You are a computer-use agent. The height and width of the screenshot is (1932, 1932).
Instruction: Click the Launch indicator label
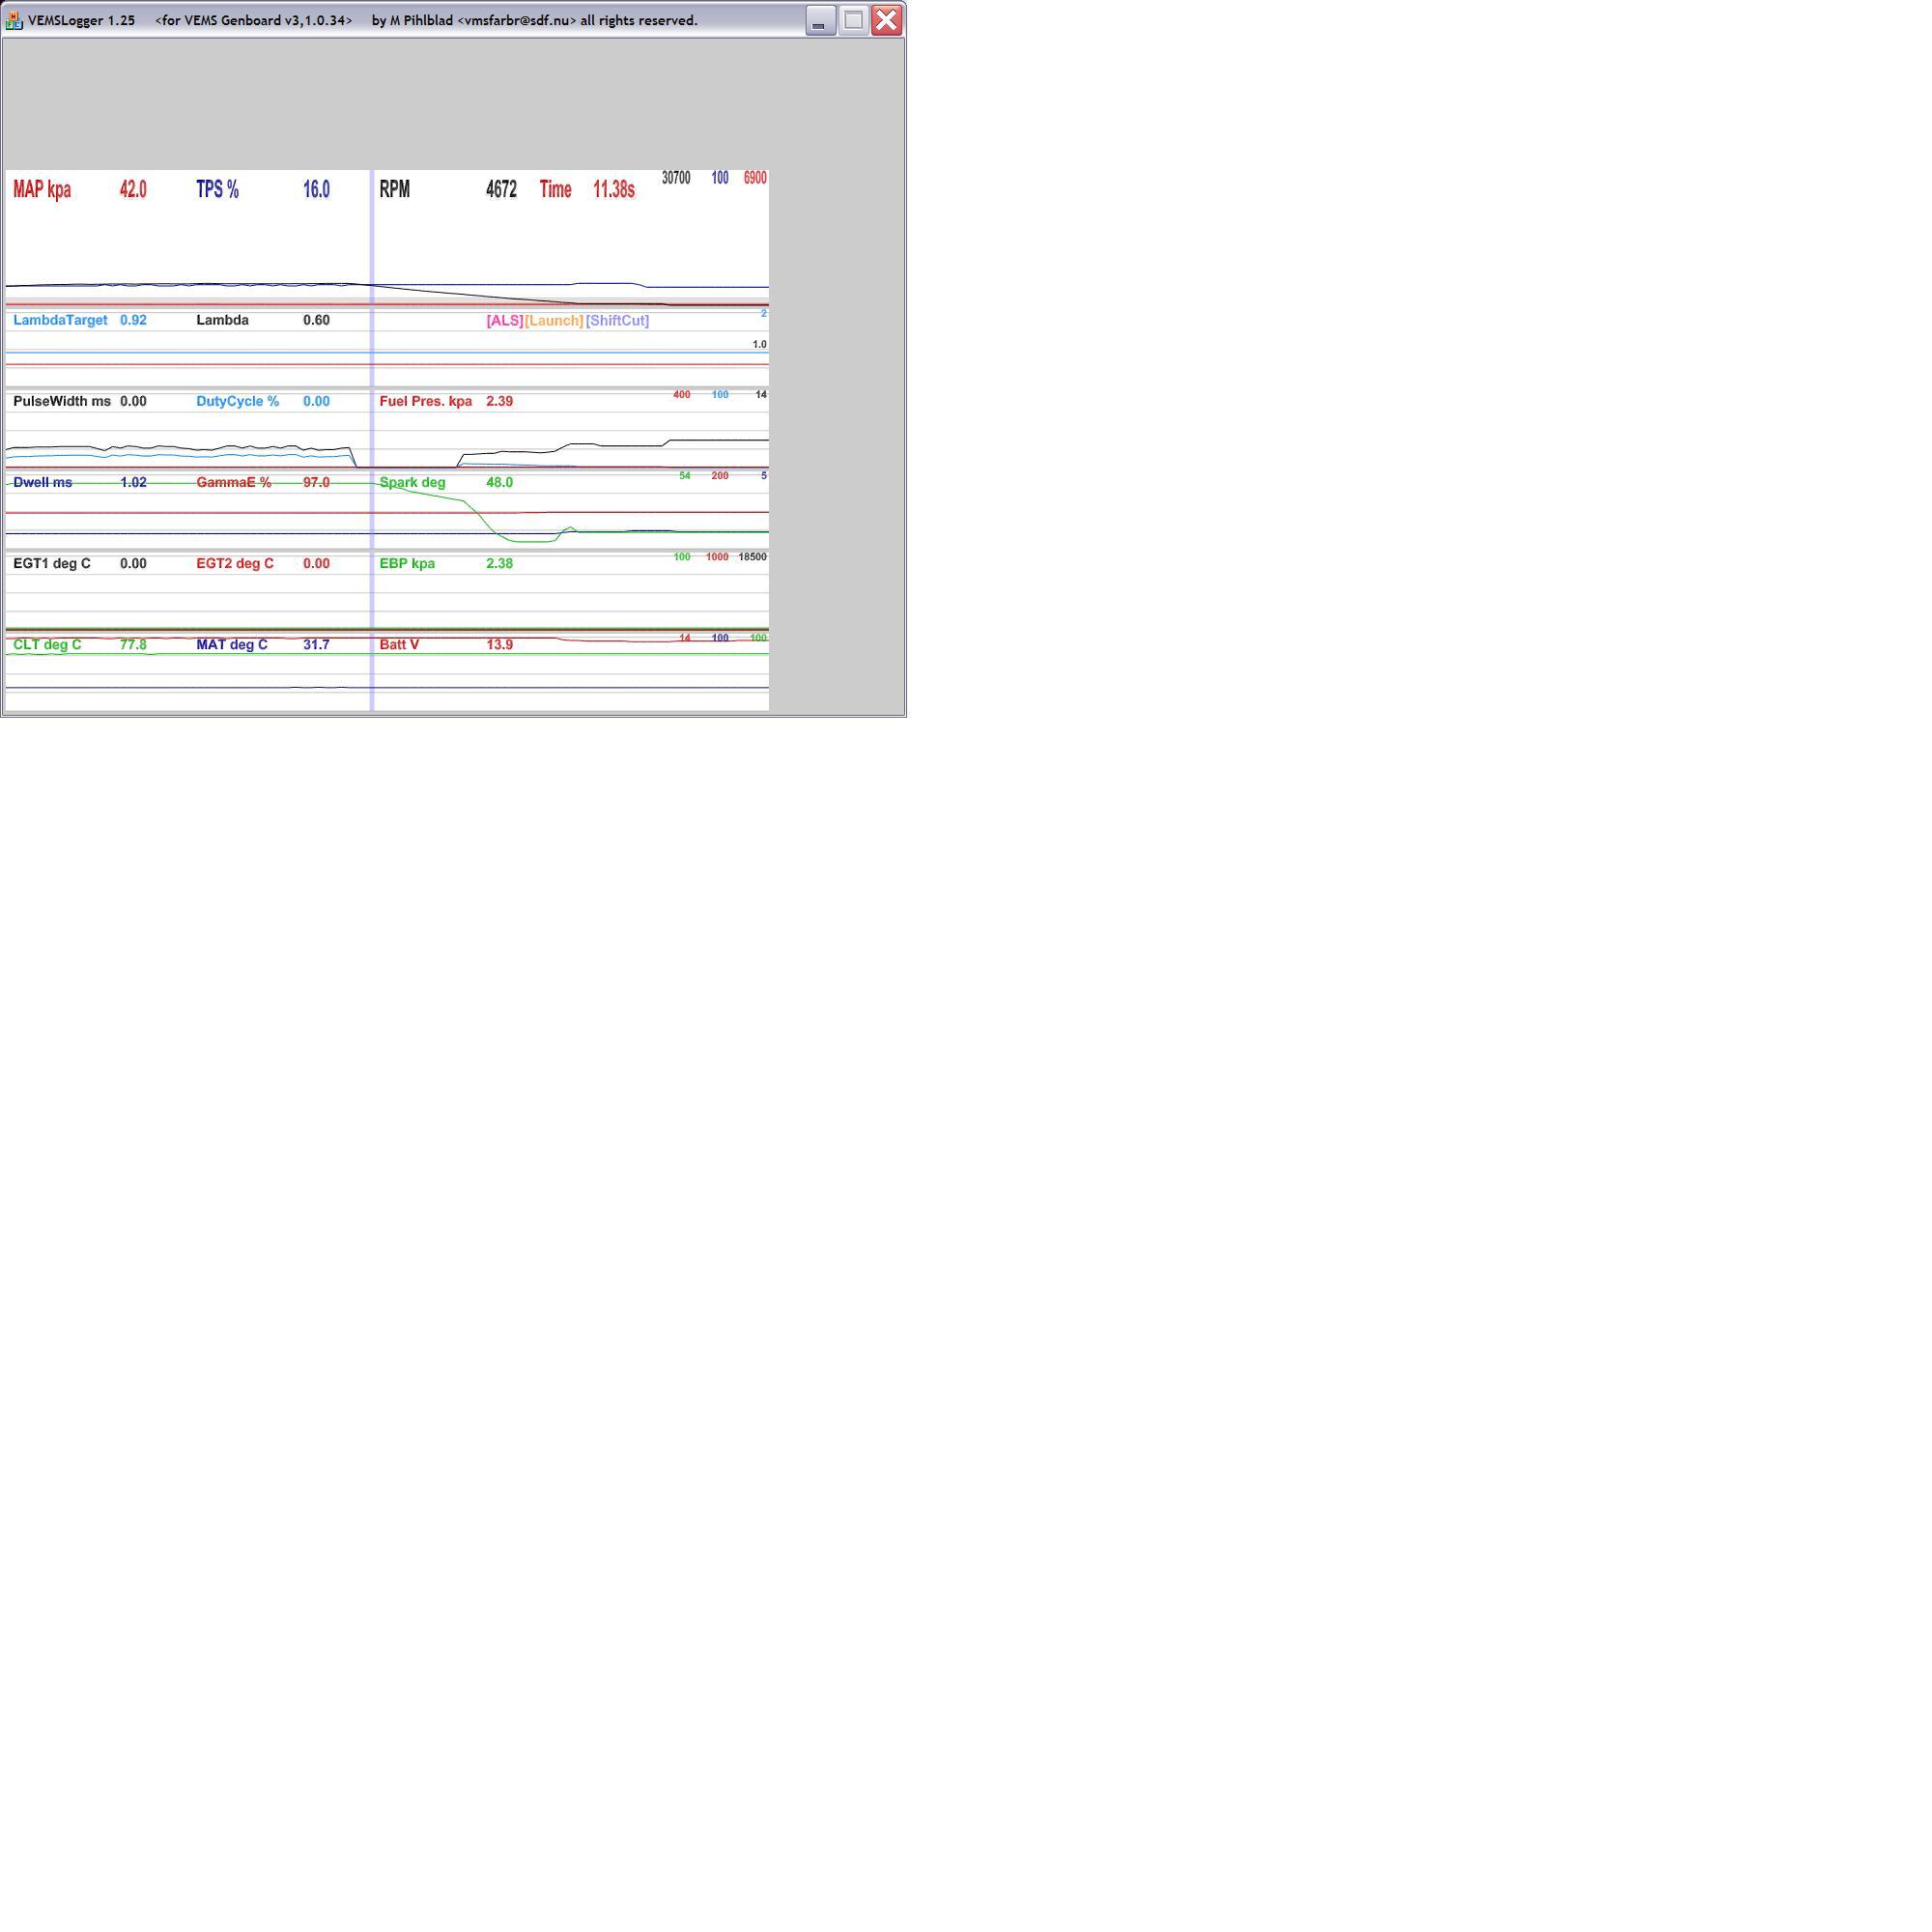[x=554, y=321]
